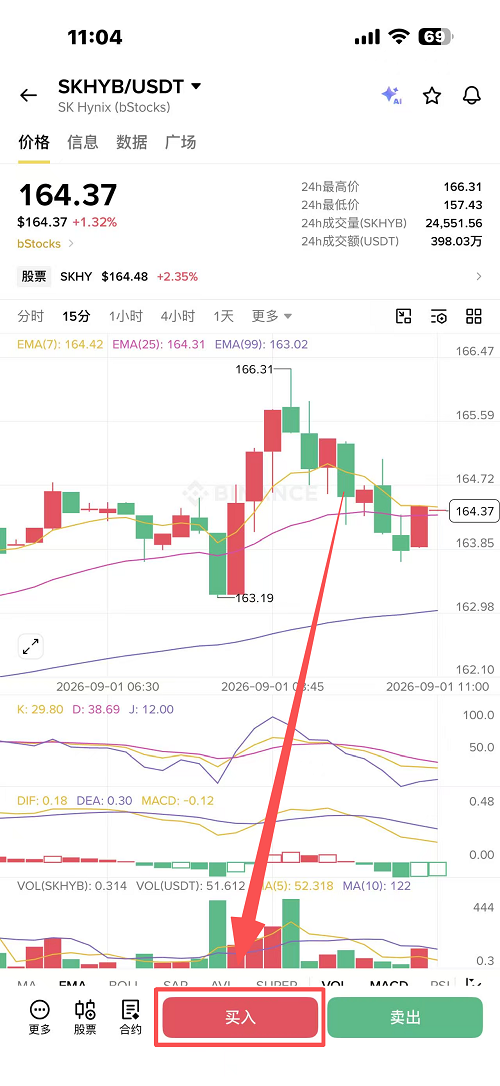Tap the 163.19 low marker on chart
500x1086 pixels.
click(254, 597)
